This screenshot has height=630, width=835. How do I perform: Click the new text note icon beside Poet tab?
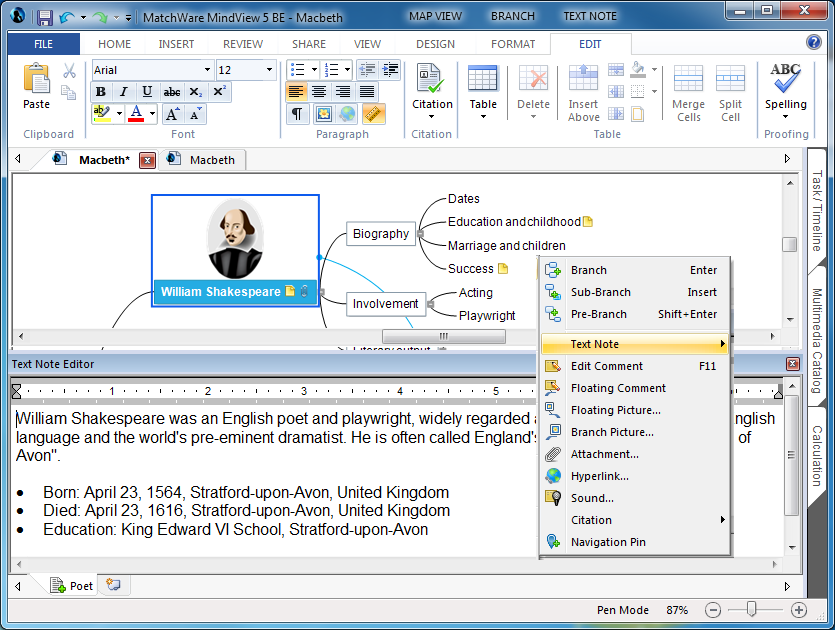point(113,585)
